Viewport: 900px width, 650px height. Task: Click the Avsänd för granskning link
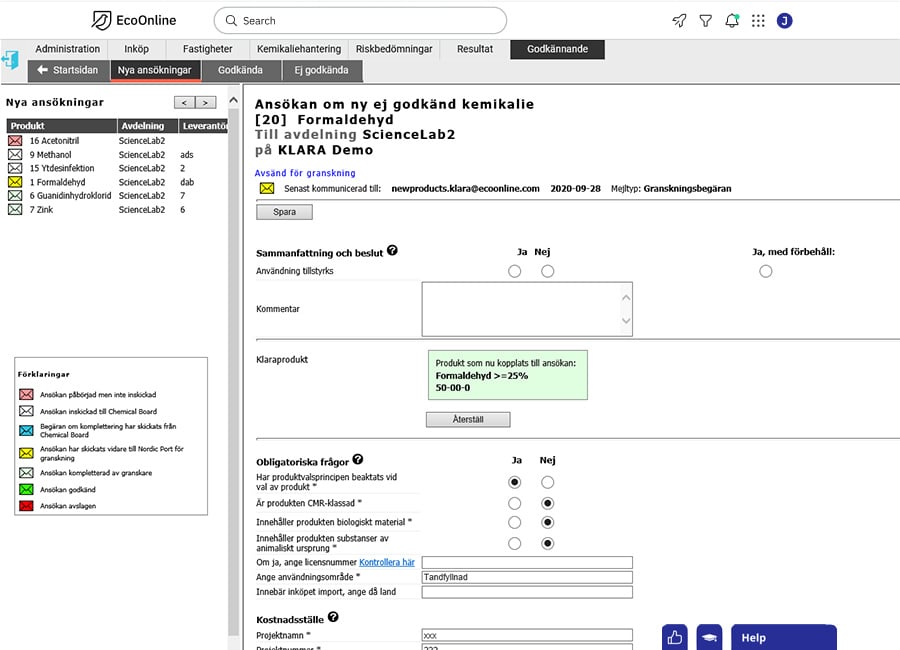click(305, 173)
